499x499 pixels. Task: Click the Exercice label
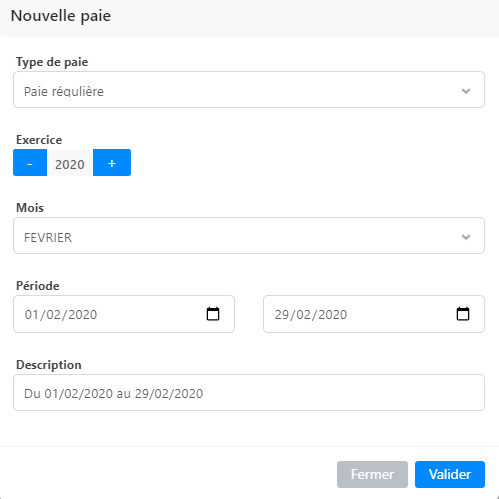39,140
